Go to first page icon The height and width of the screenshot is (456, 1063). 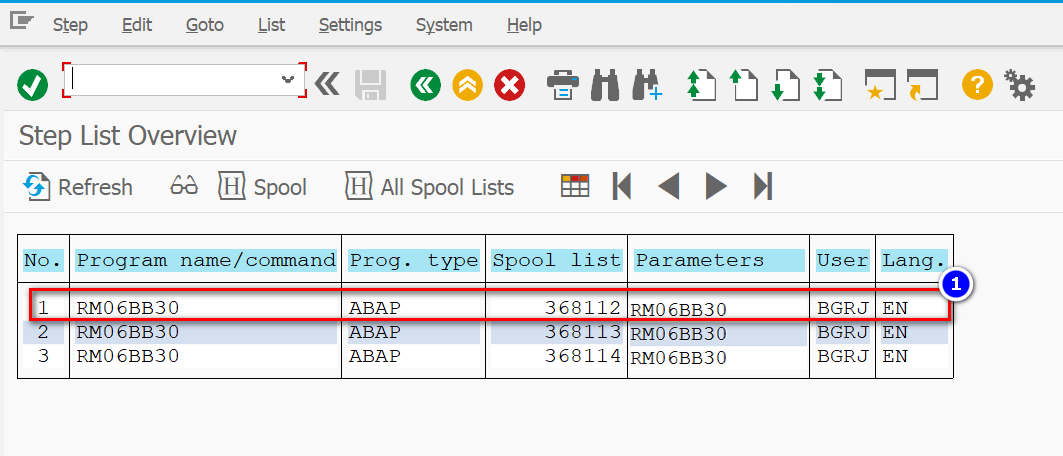pos(702,86)
